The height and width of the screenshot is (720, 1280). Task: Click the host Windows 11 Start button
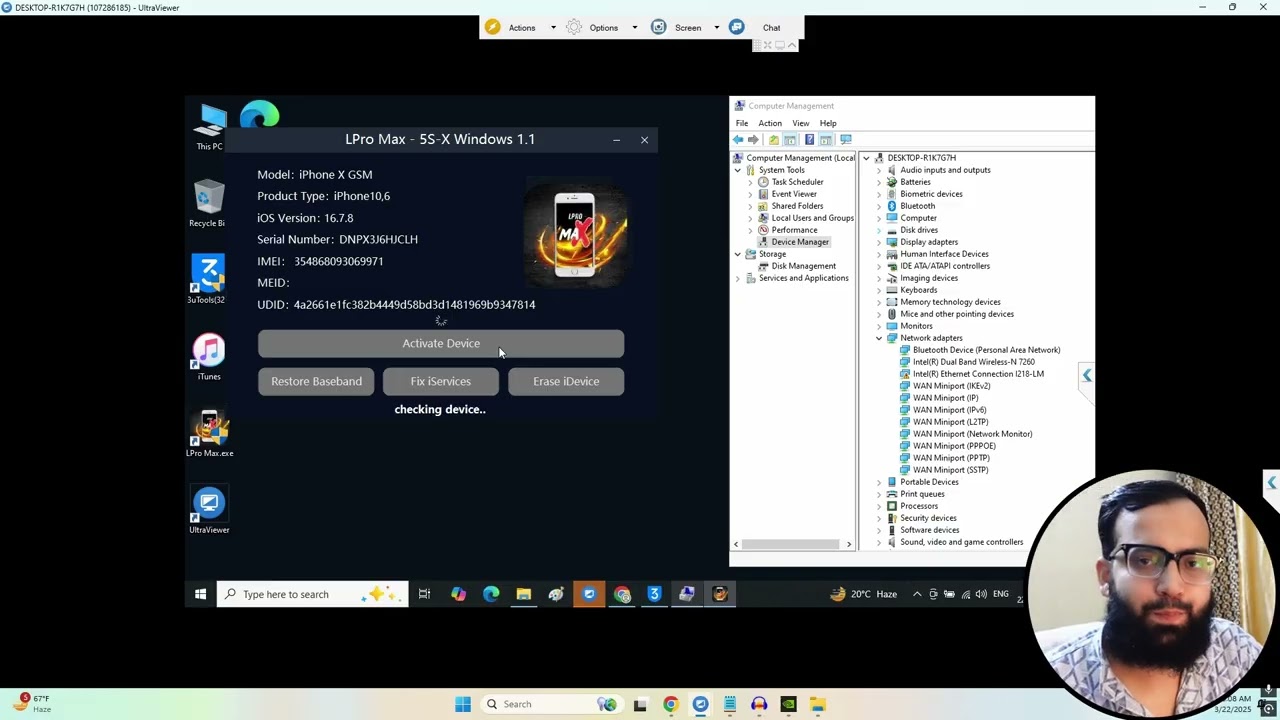point(463,704)
